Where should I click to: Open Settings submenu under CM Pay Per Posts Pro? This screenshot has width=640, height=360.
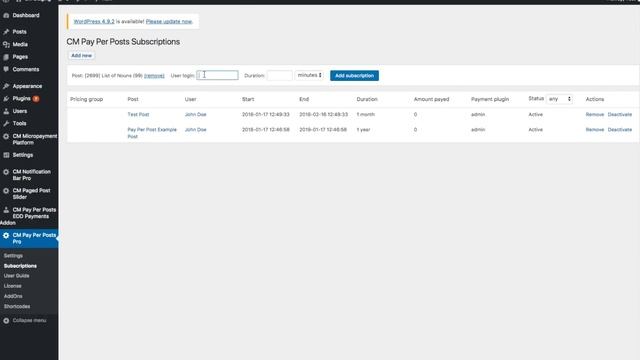click(13, 256)
